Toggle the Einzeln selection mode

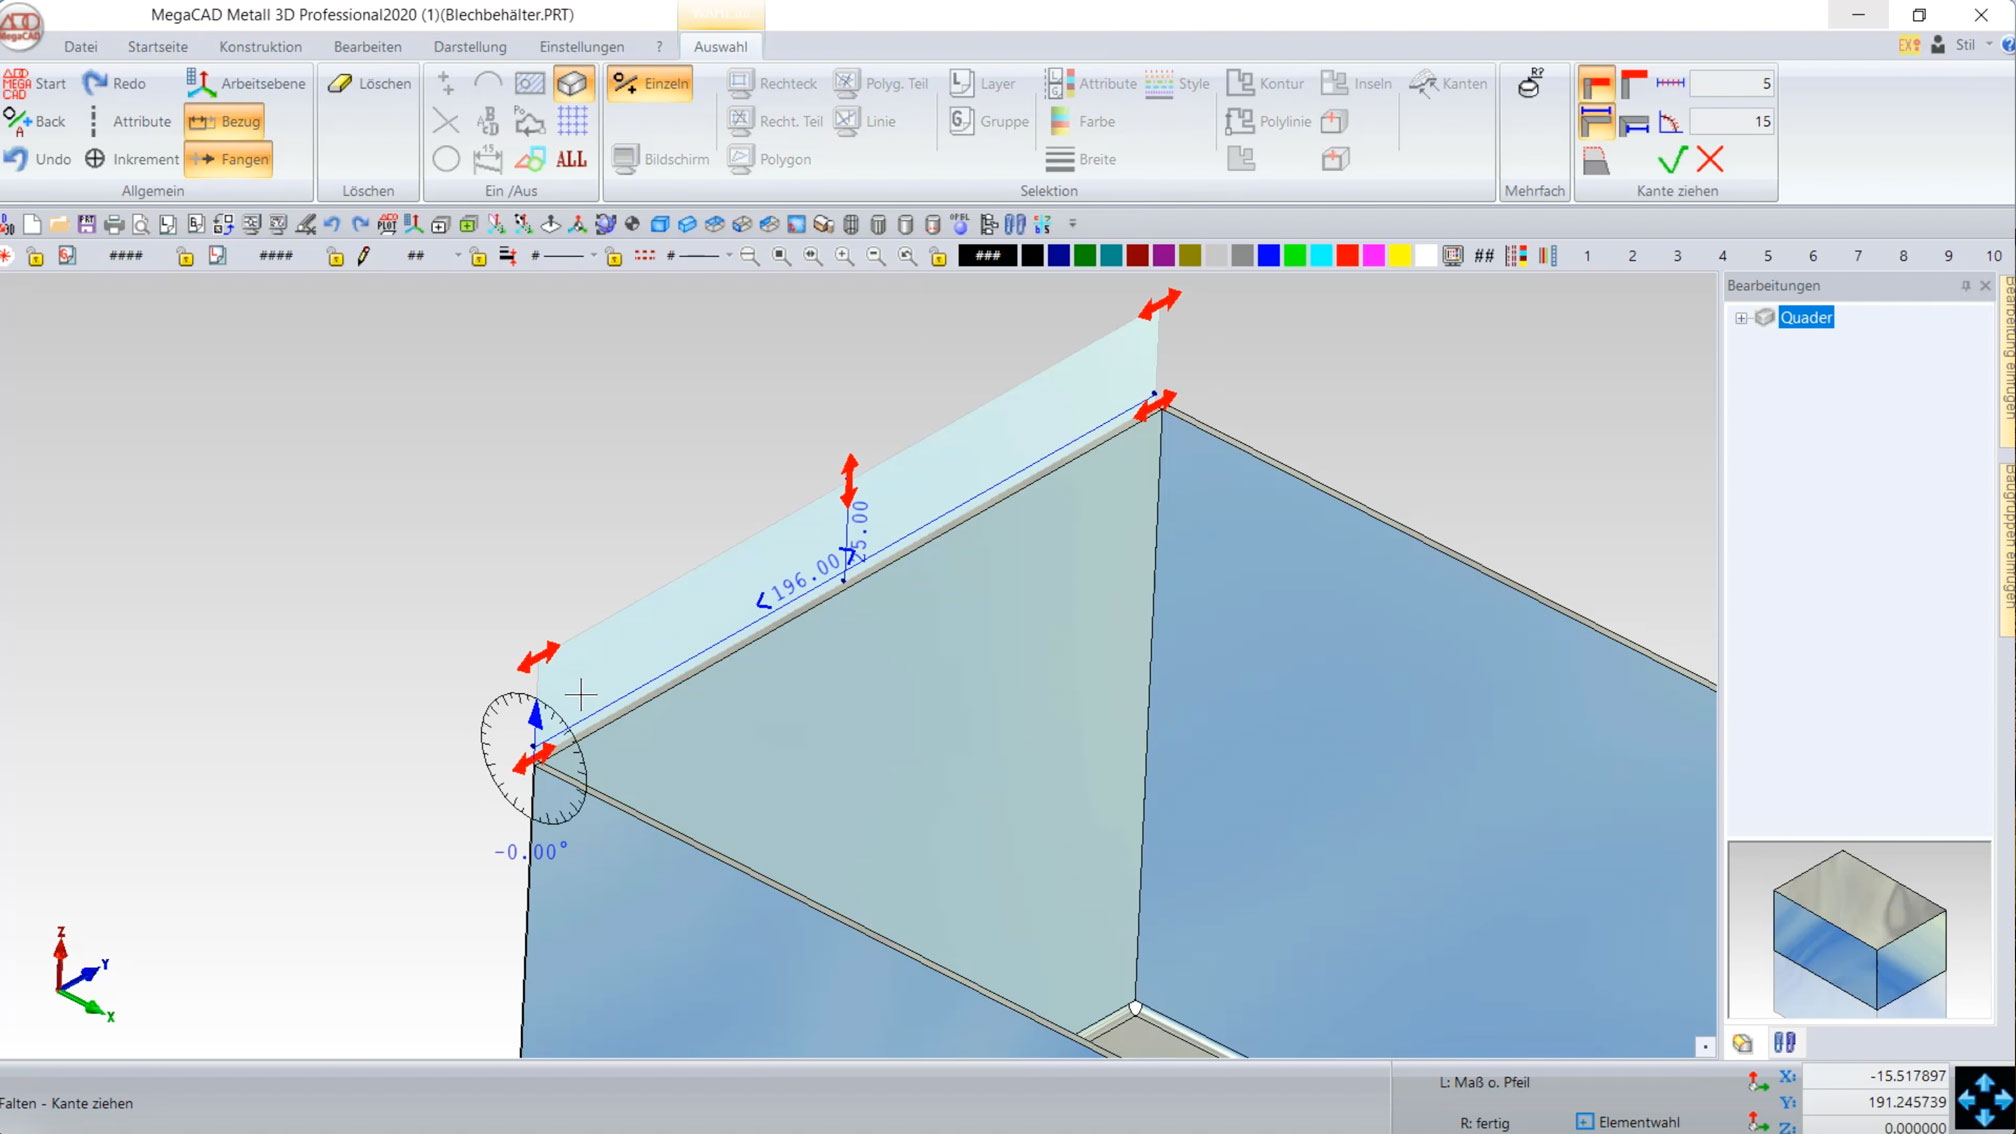pyautogui.click(x=649, y=83)
